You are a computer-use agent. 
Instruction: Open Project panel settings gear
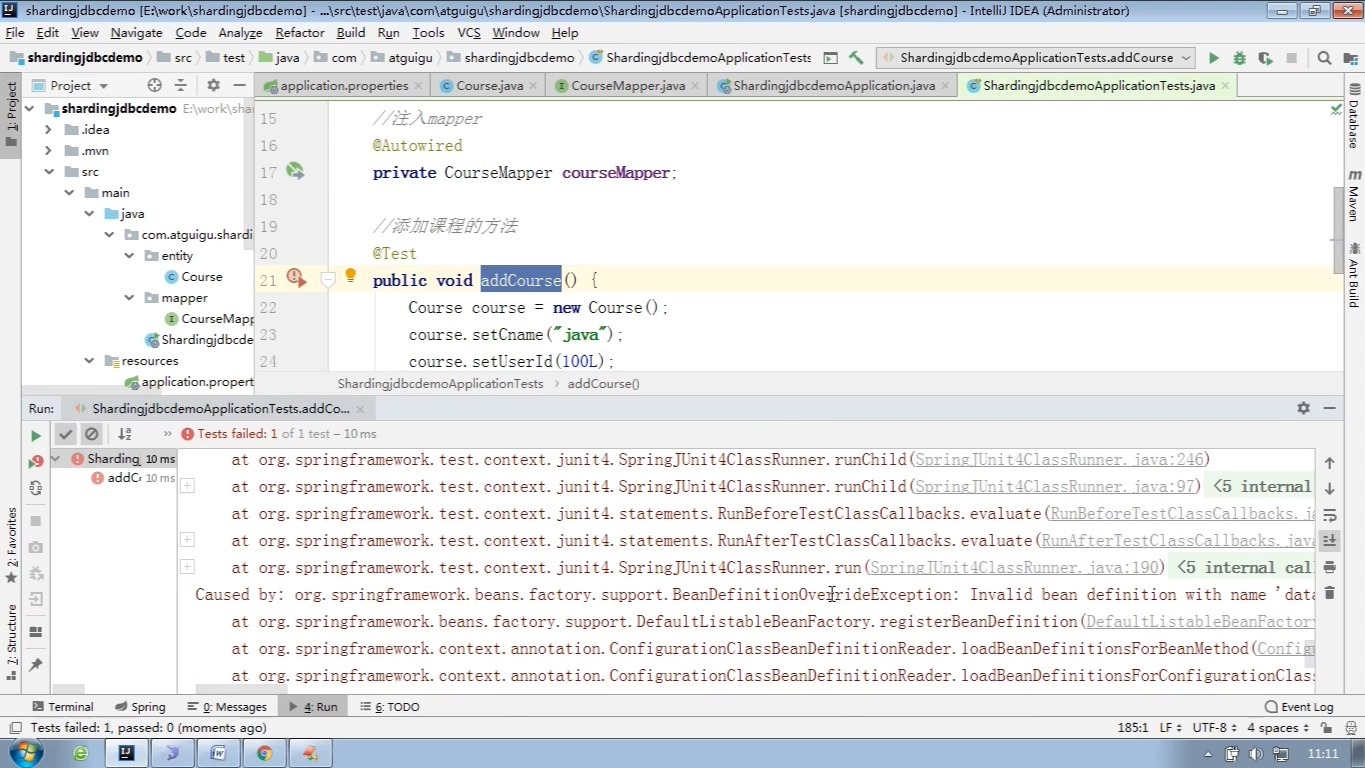[x=213, y=85]
